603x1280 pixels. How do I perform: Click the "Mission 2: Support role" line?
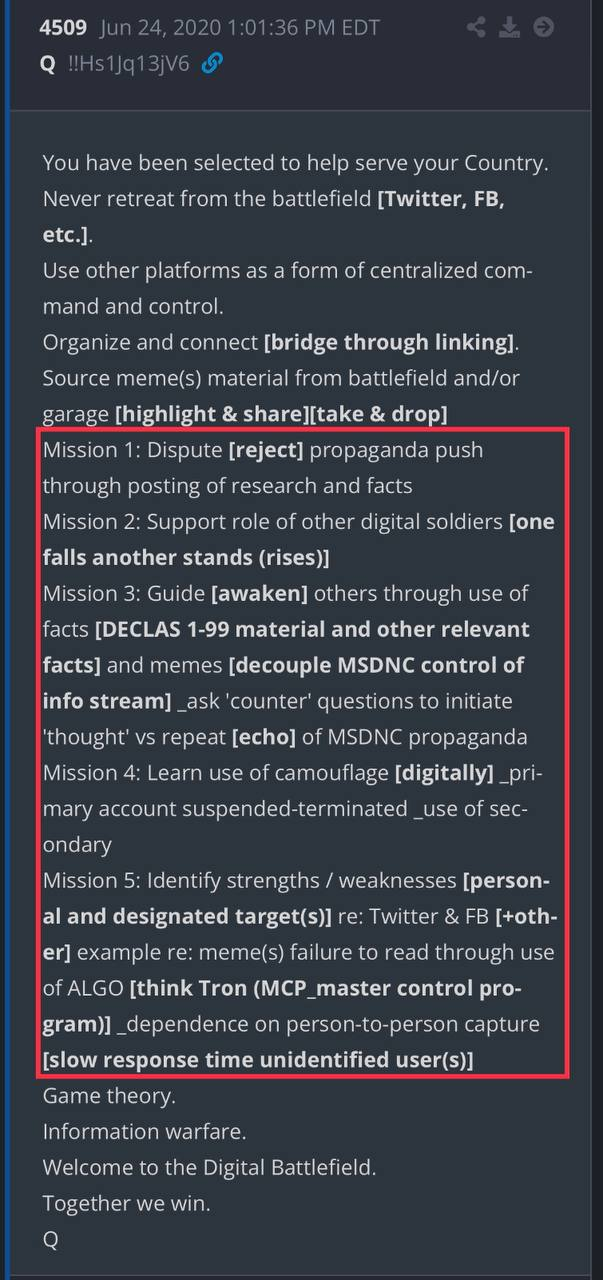point(160,522)
